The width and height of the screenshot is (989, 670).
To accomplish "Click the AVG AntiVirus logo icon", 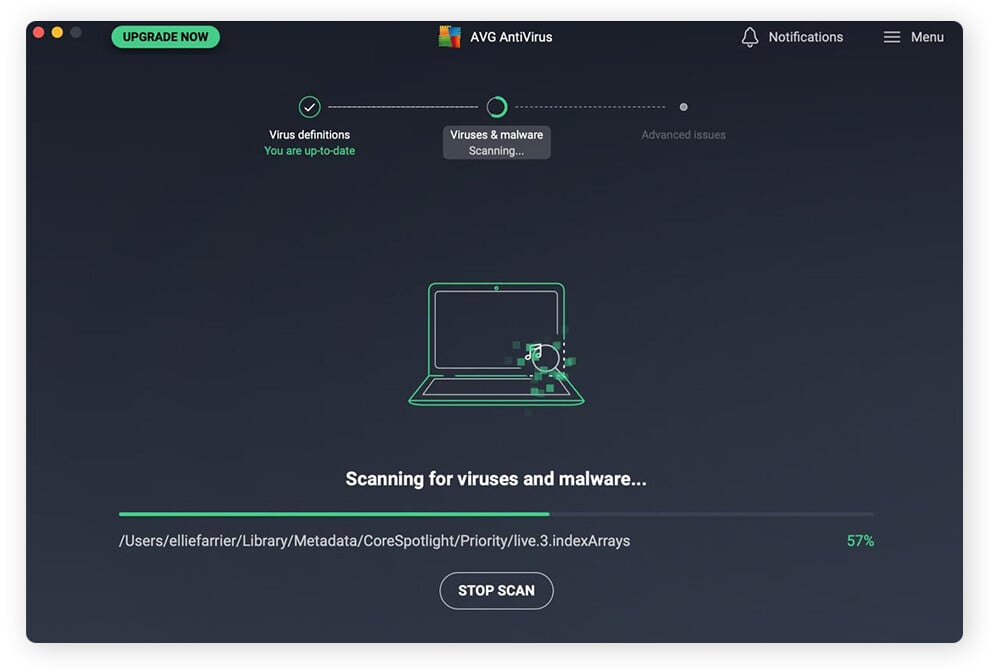I will 448,36.
